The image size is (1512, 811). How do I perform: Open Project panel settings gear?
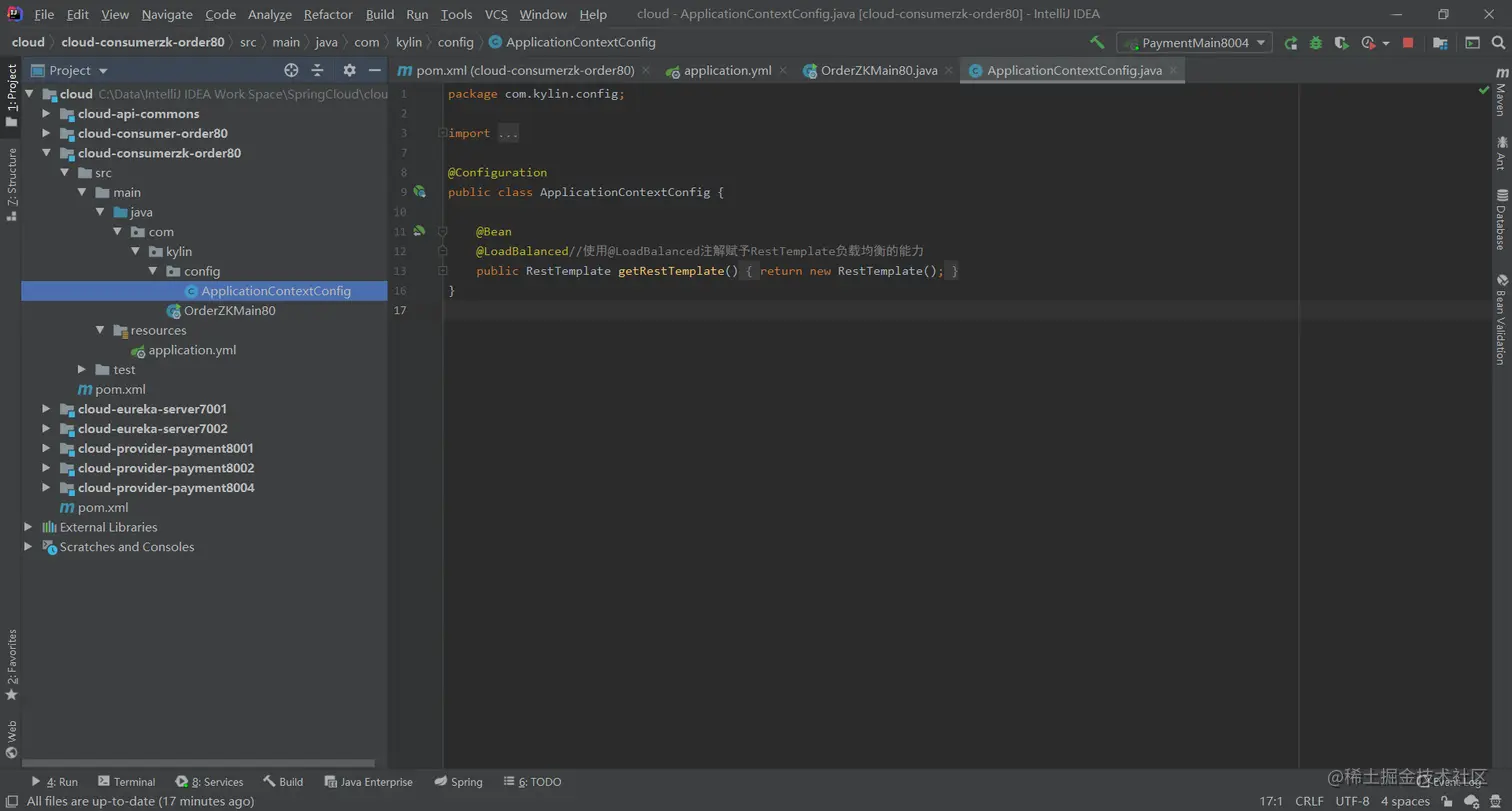click(349, 70)
